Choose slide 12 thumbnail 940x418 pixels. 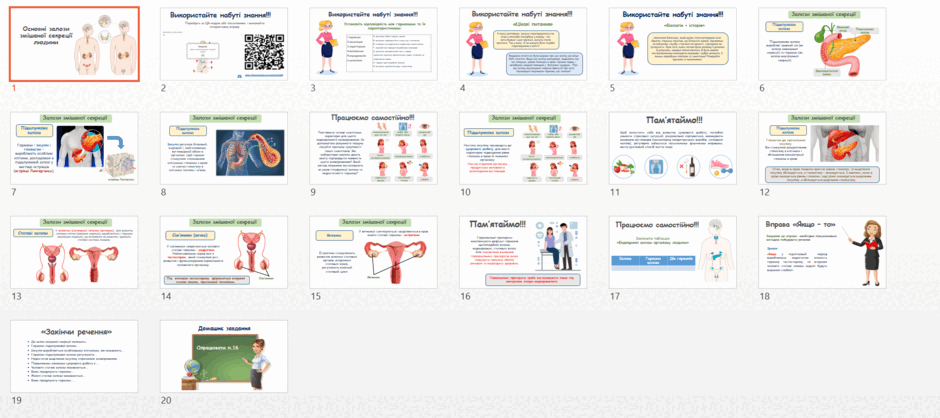click(x=822, y=148)
